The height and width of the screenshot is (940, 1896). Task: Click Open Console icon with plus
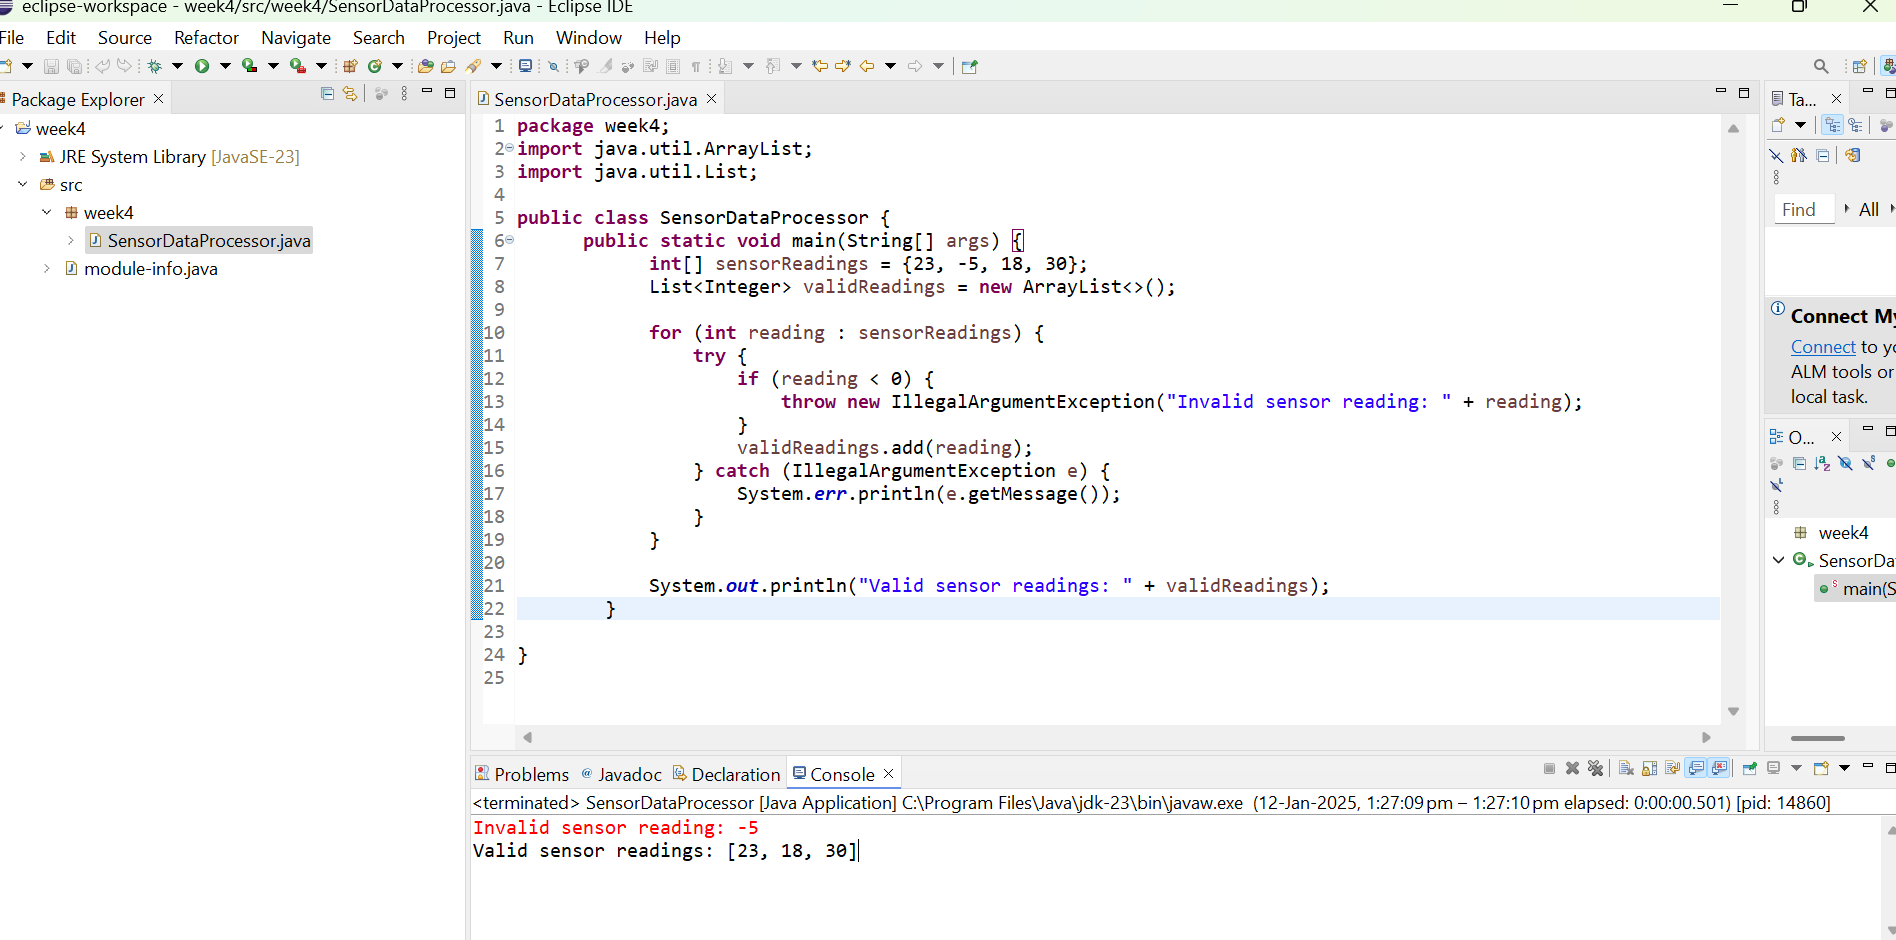coord(1821,768)
